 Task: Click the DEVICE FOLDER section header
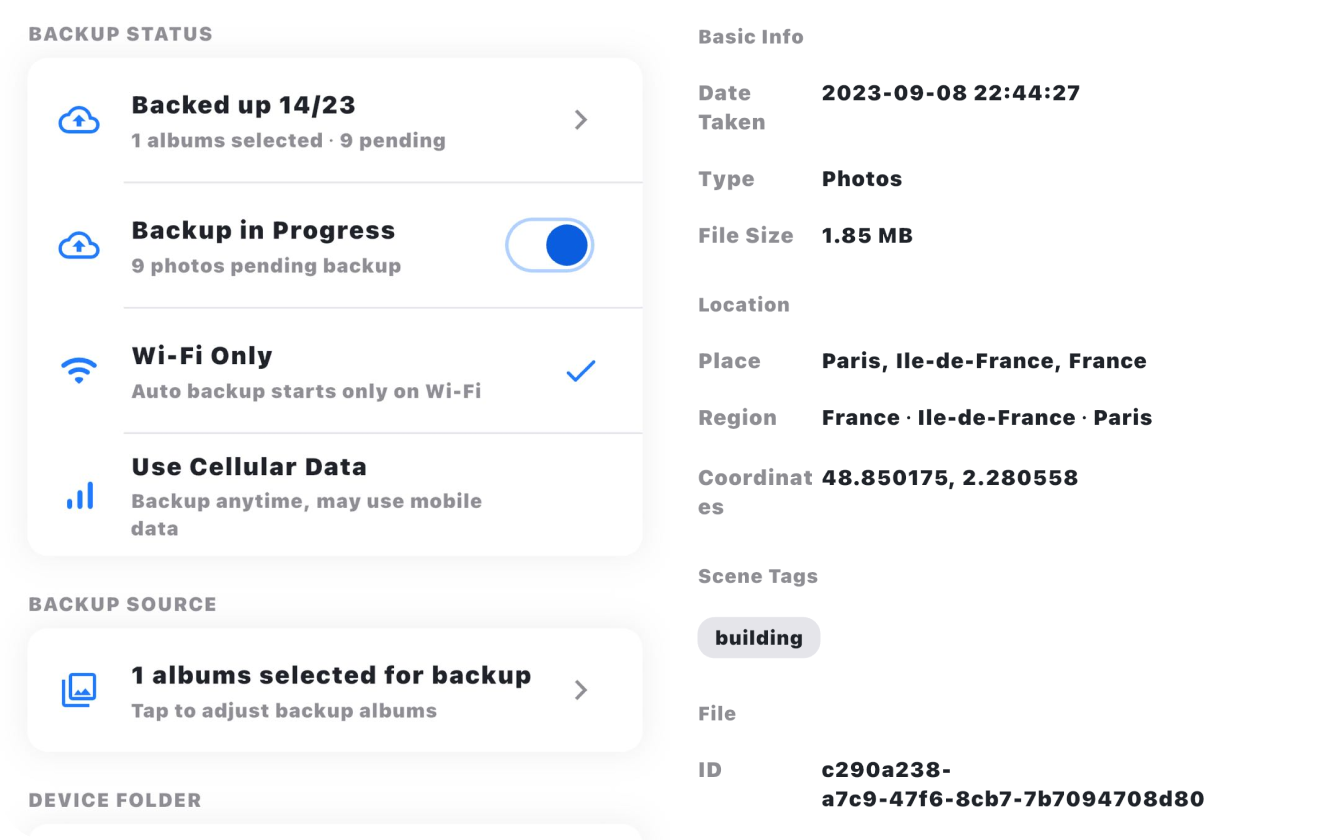[115, 800]
